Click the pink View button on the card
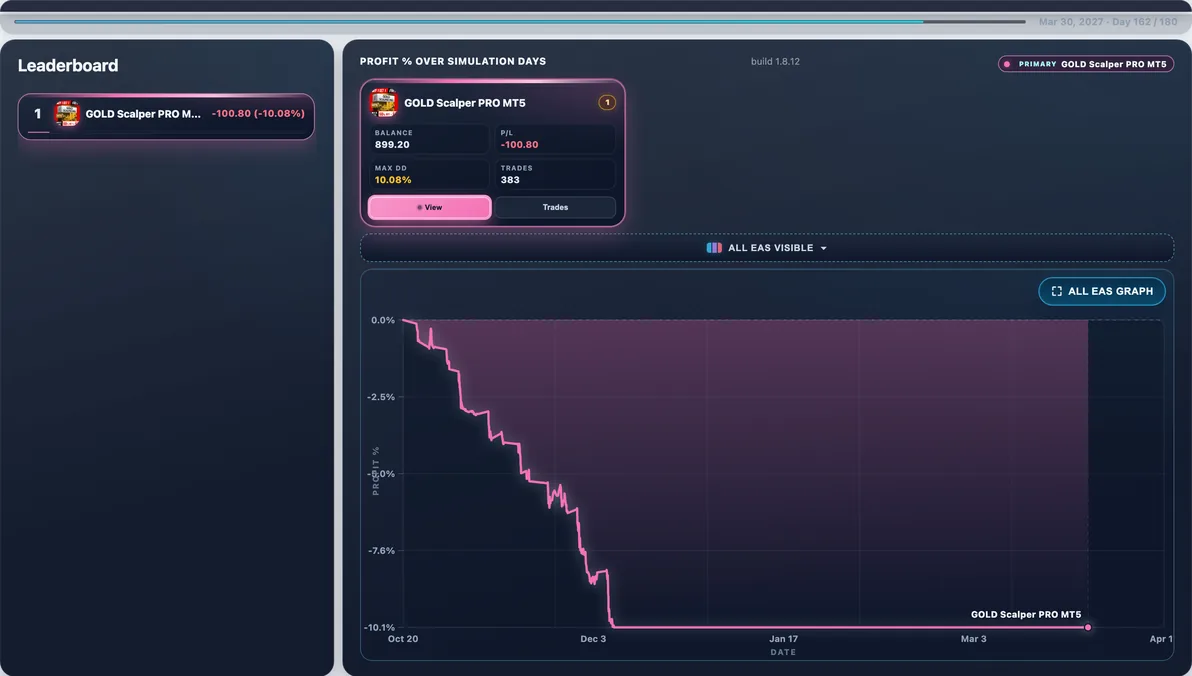1192x676 pixels. coord(430,208)
